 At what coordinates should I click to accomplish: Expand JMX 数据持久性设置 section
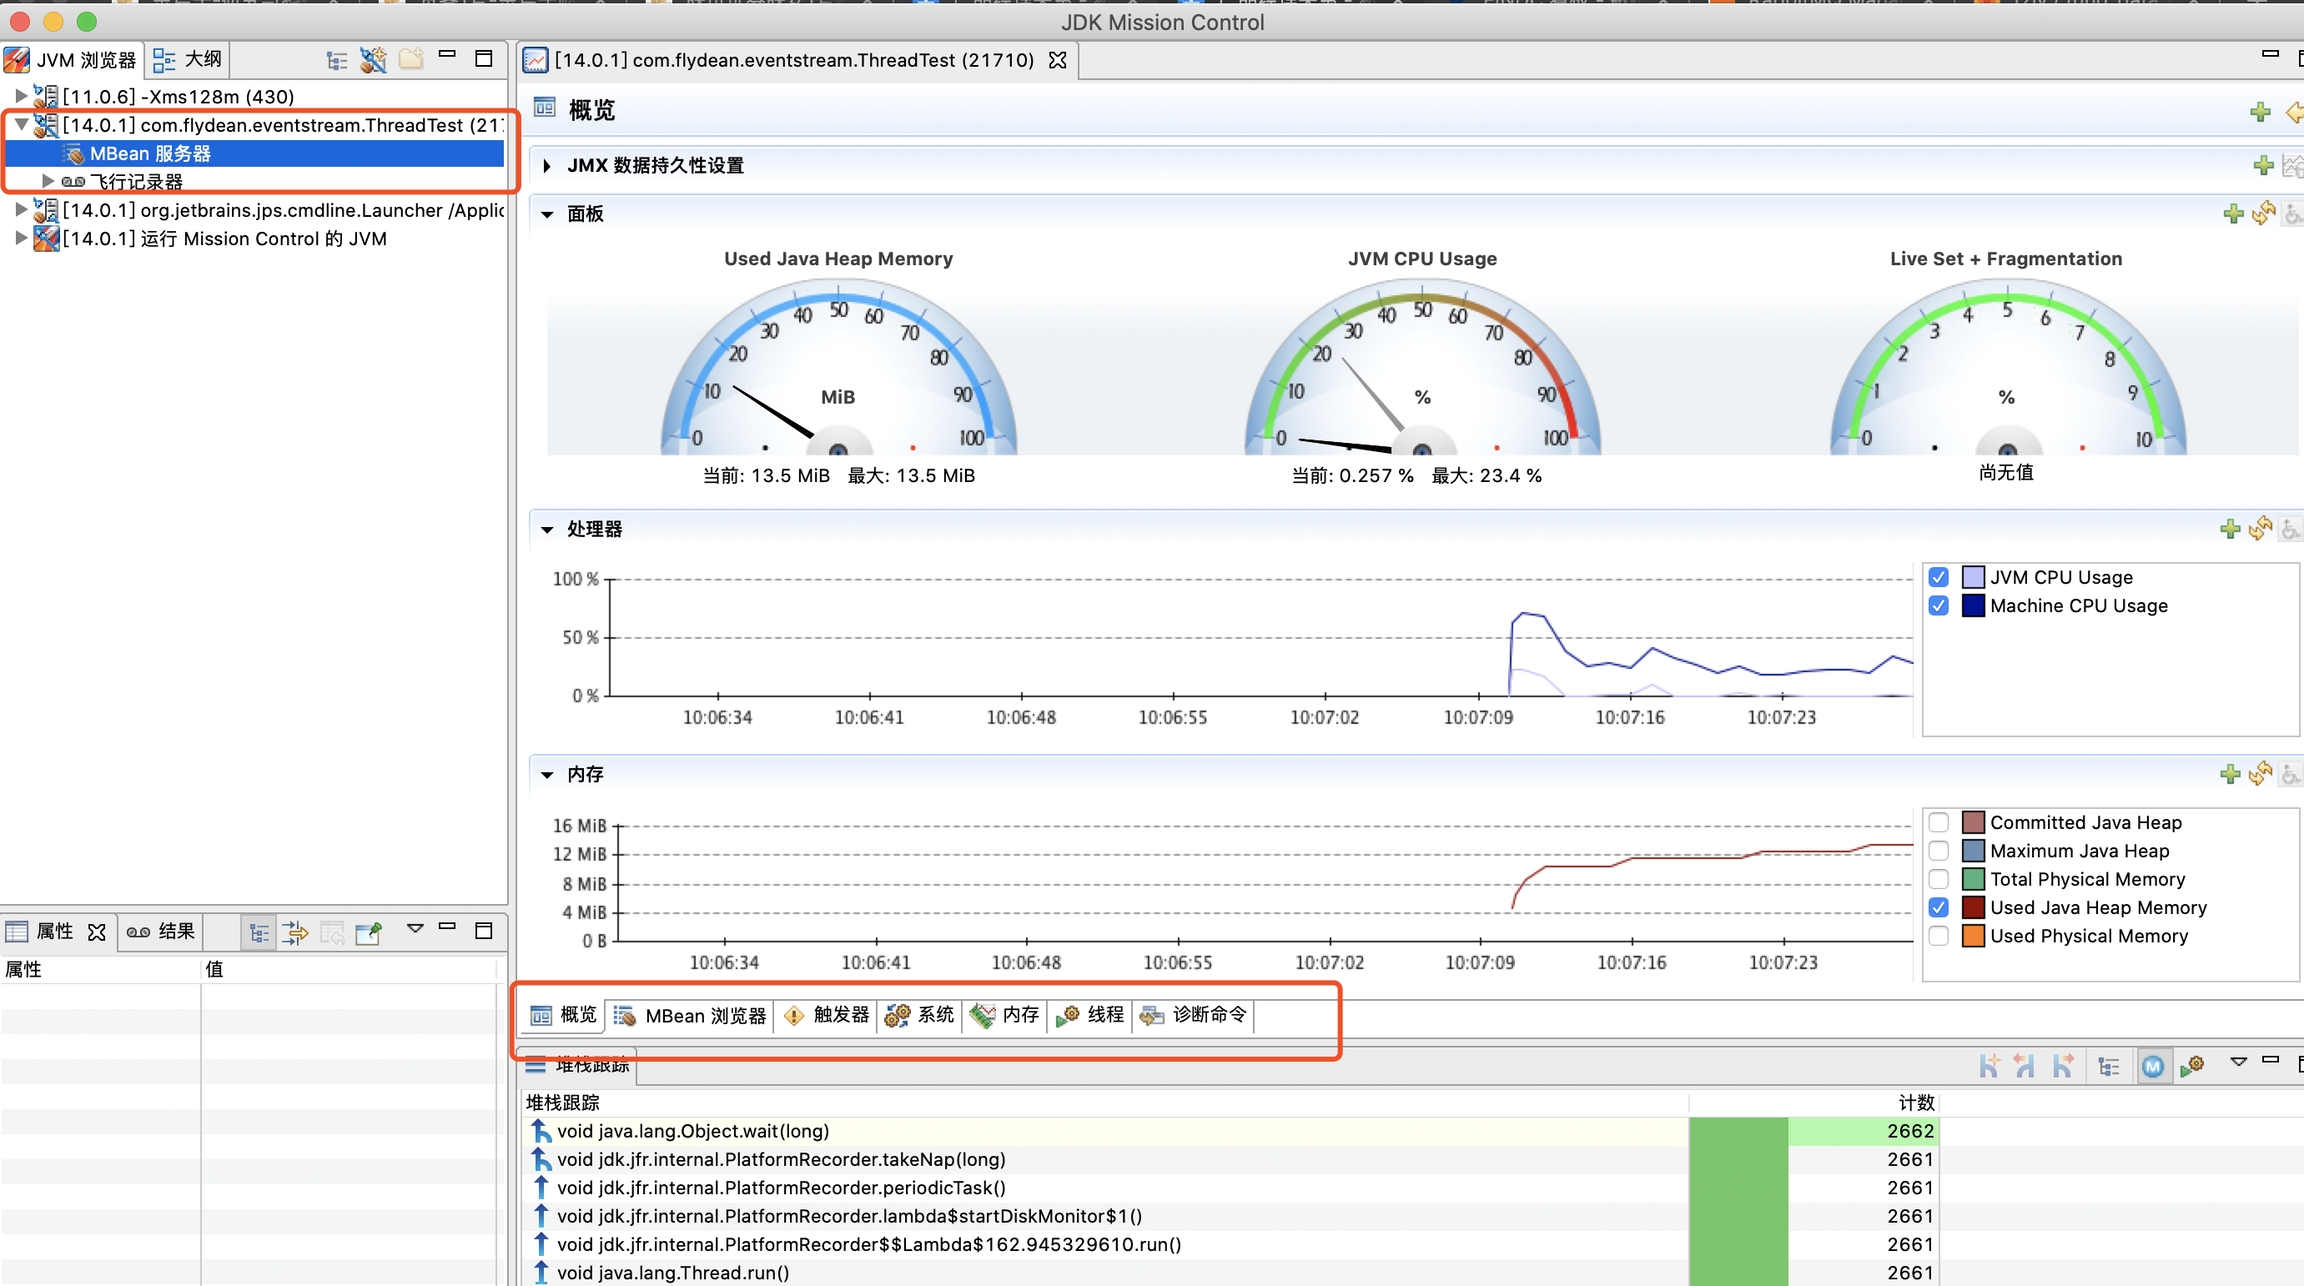(x=547, y=166)
